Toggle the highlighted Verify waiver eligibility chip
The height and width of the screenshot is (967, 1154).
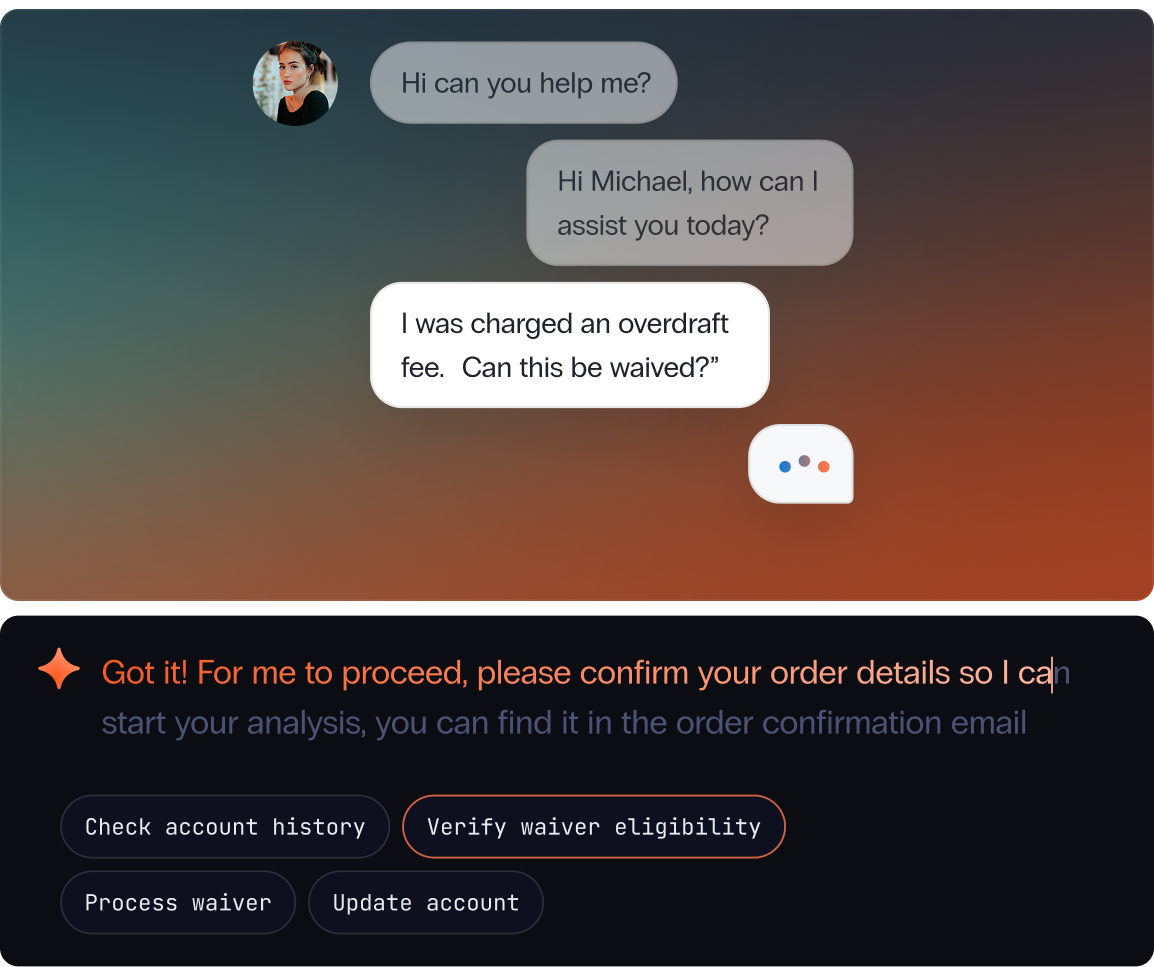[x=594, y=826]
